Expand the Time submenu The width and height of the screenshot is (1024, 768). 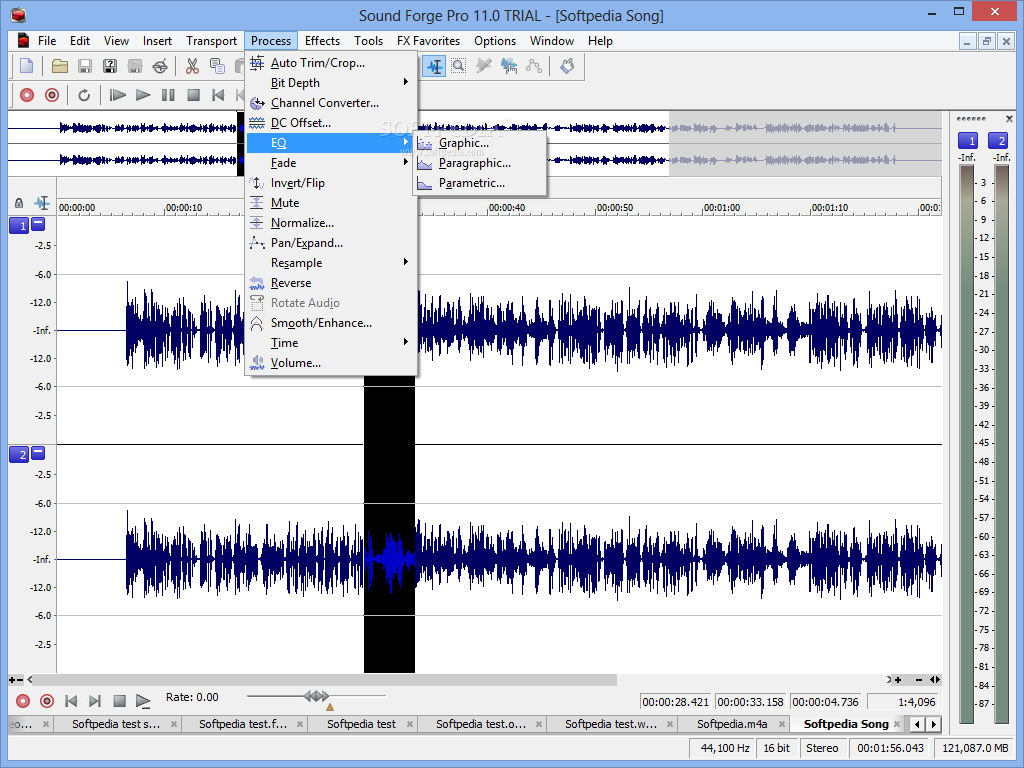tap(332, 343)
